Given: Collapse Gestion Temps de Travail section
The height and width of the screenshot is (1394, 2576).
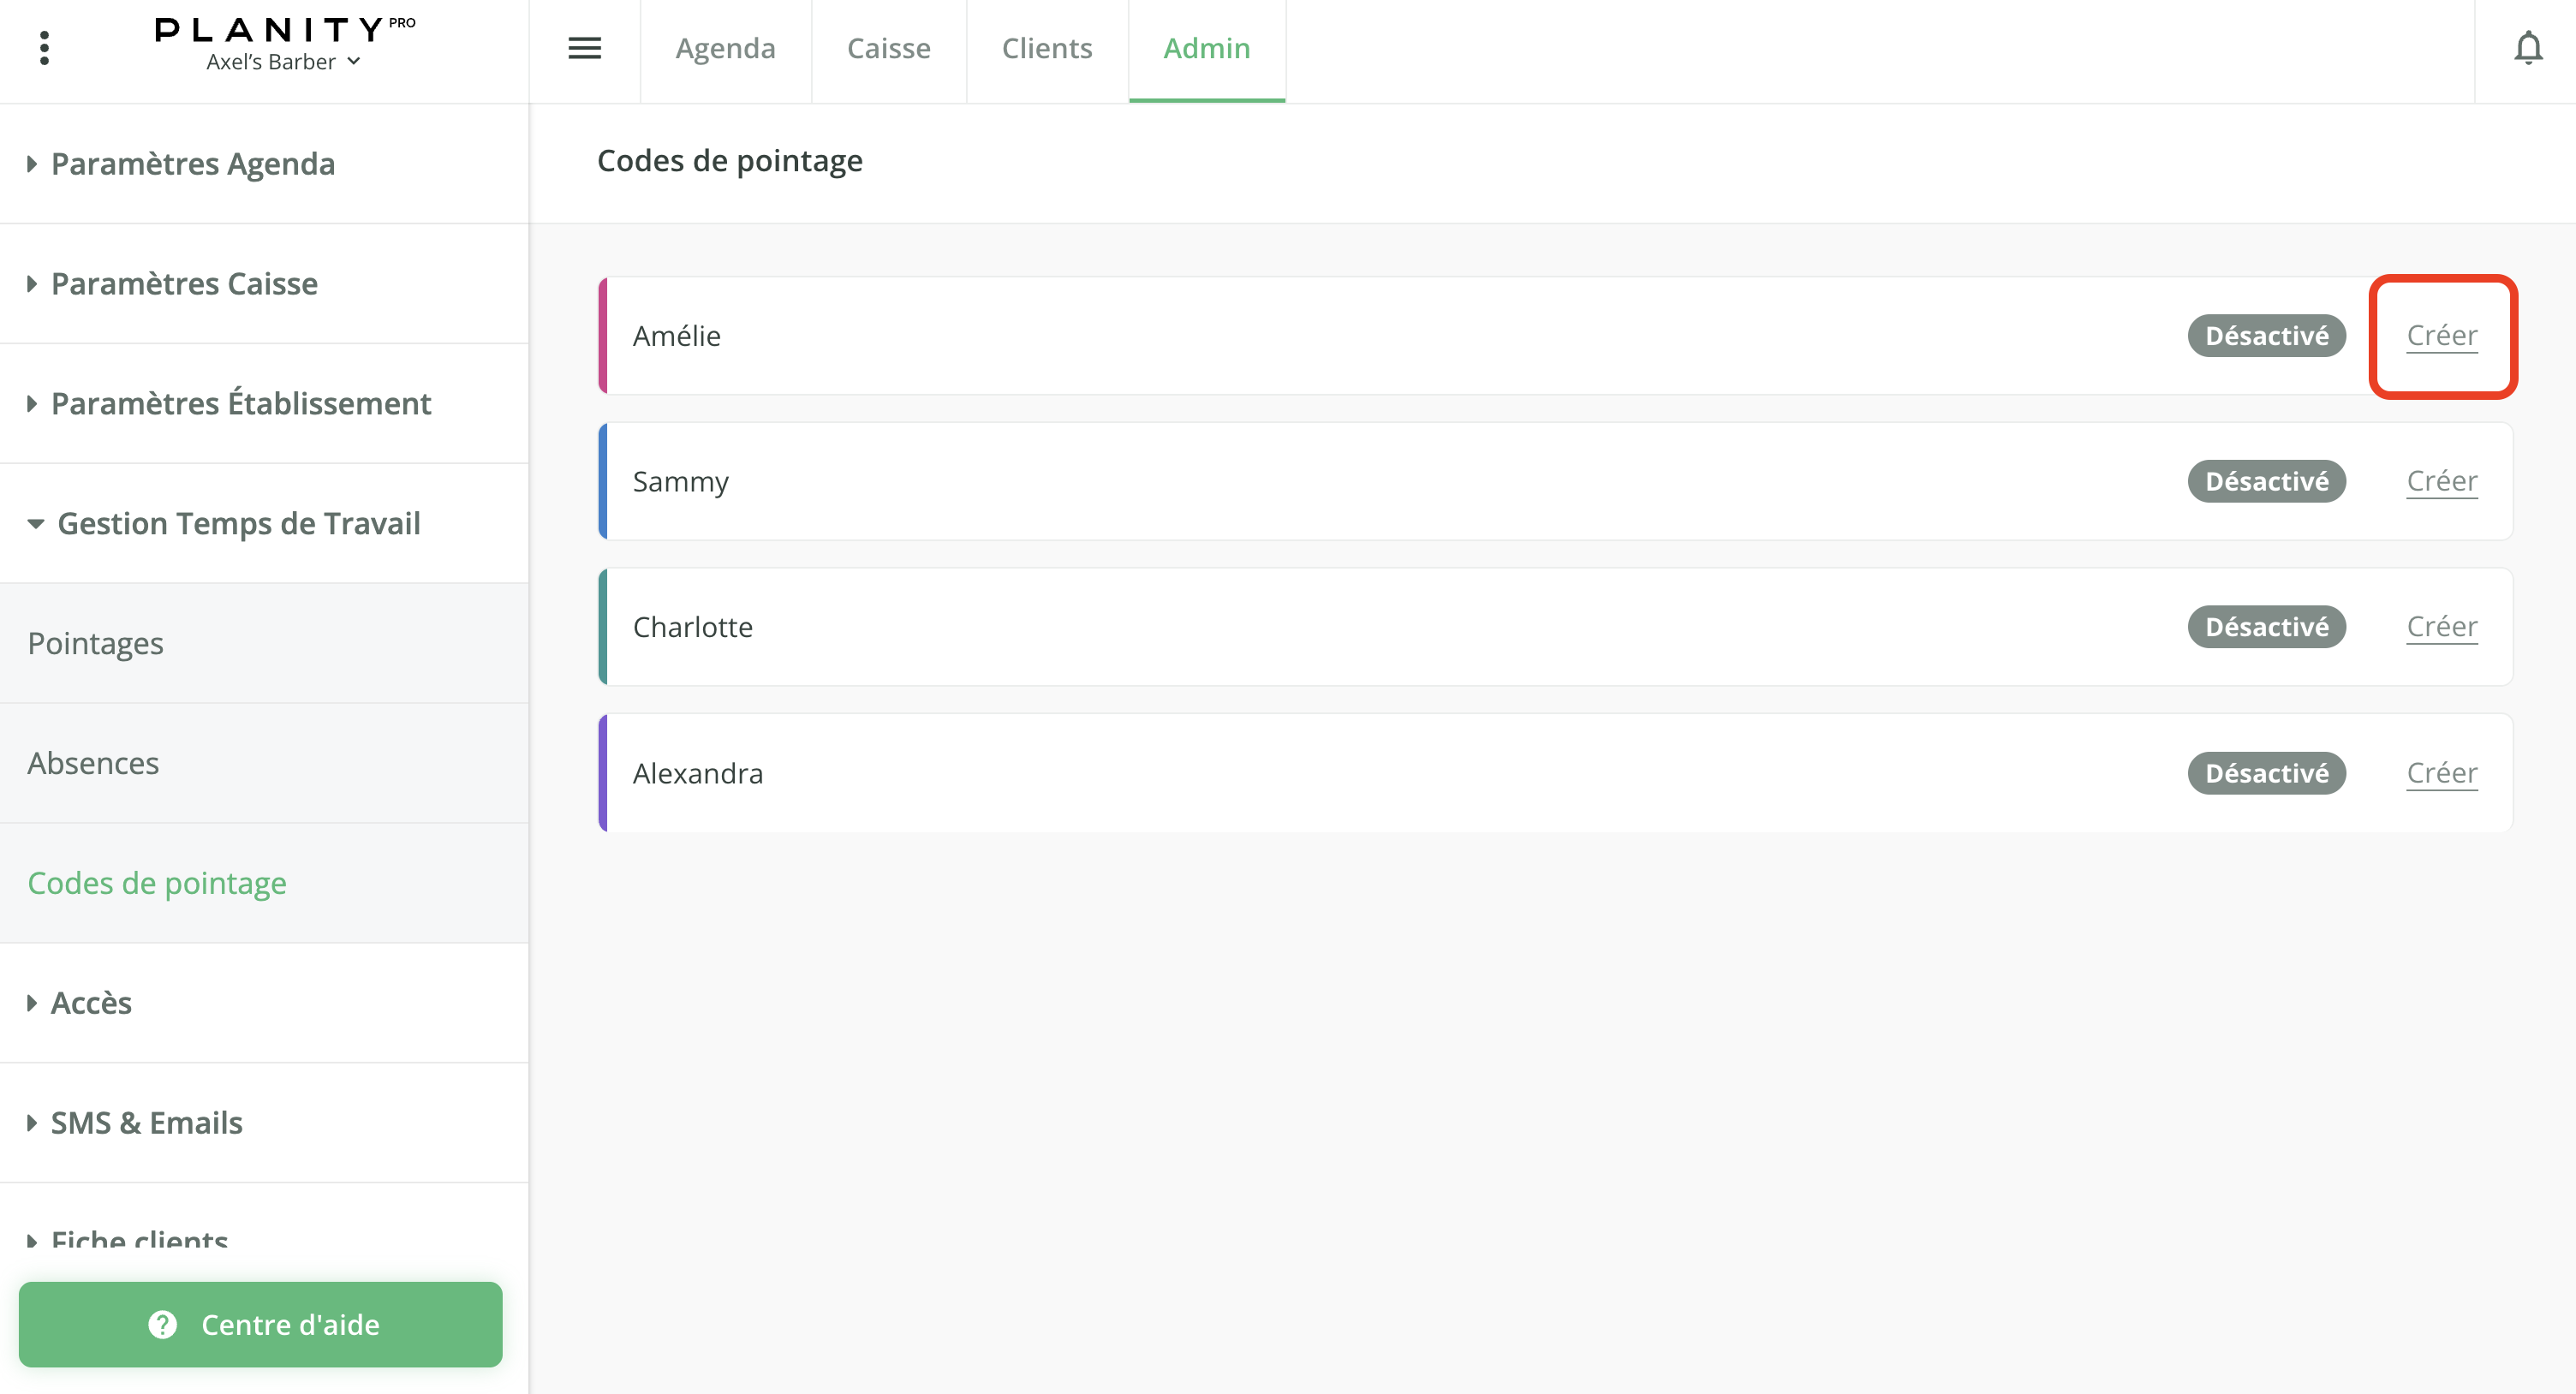Looking at the screenshot, I should click(238, 523).
